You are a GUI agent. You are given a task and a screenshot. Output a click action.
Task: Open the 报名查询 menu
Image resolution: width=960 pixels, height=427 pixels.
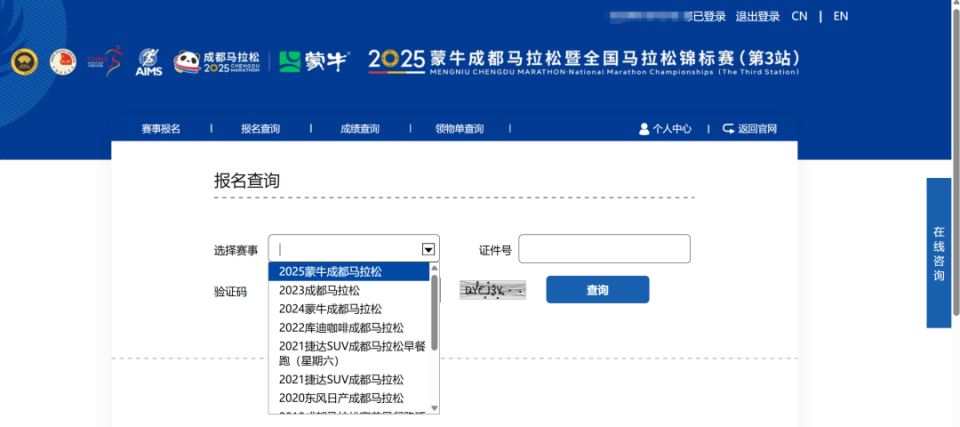coord(260,129)
